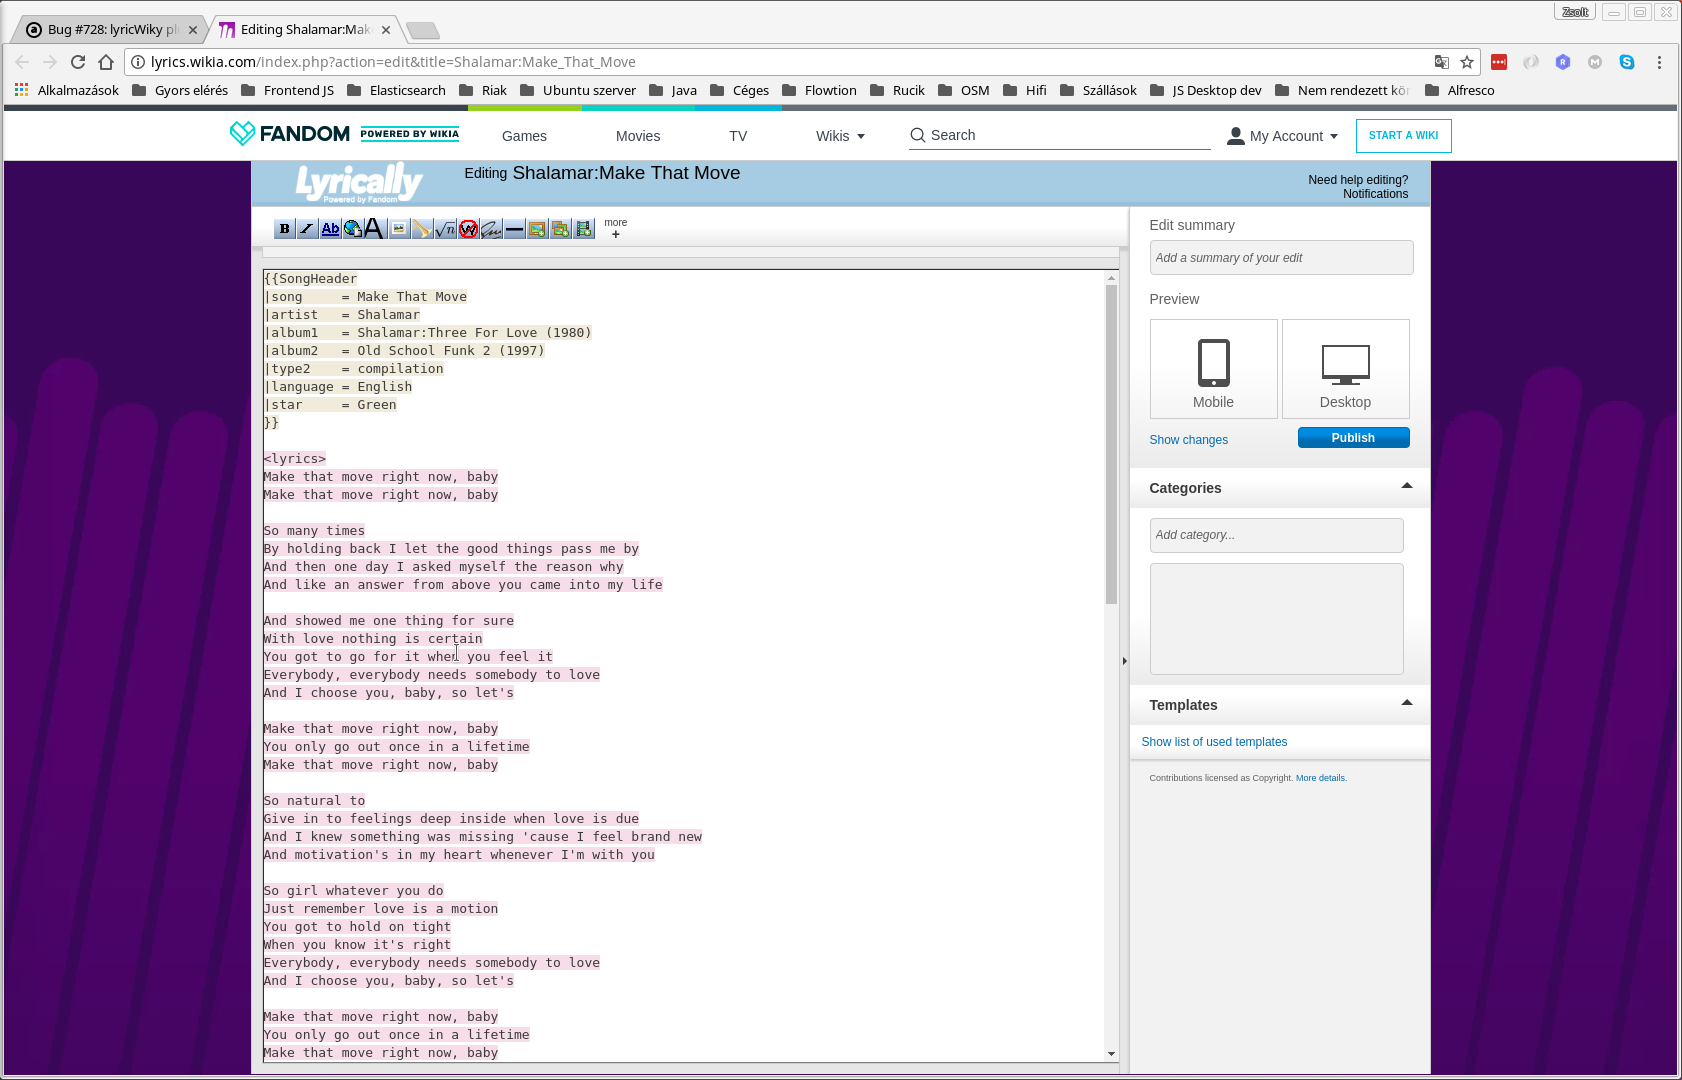Insert signature with timestamp icon
Screen dimensions: 1682x1080
click(491, 229)
